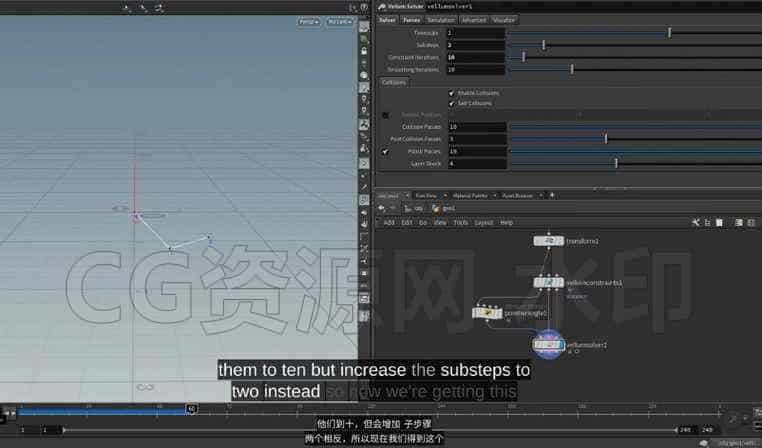The width and height of the screenshot is (762, 448).
Task: Select the vellumconstraints1 node
Action: (549, 282)
